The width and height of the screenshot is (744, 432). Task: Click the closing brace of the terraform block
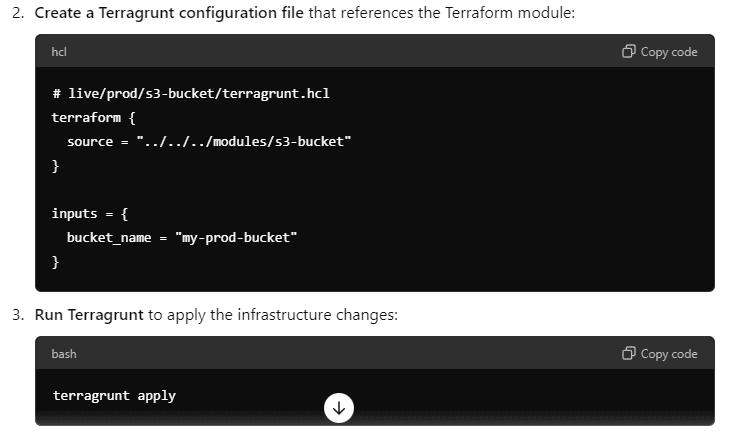55,166
